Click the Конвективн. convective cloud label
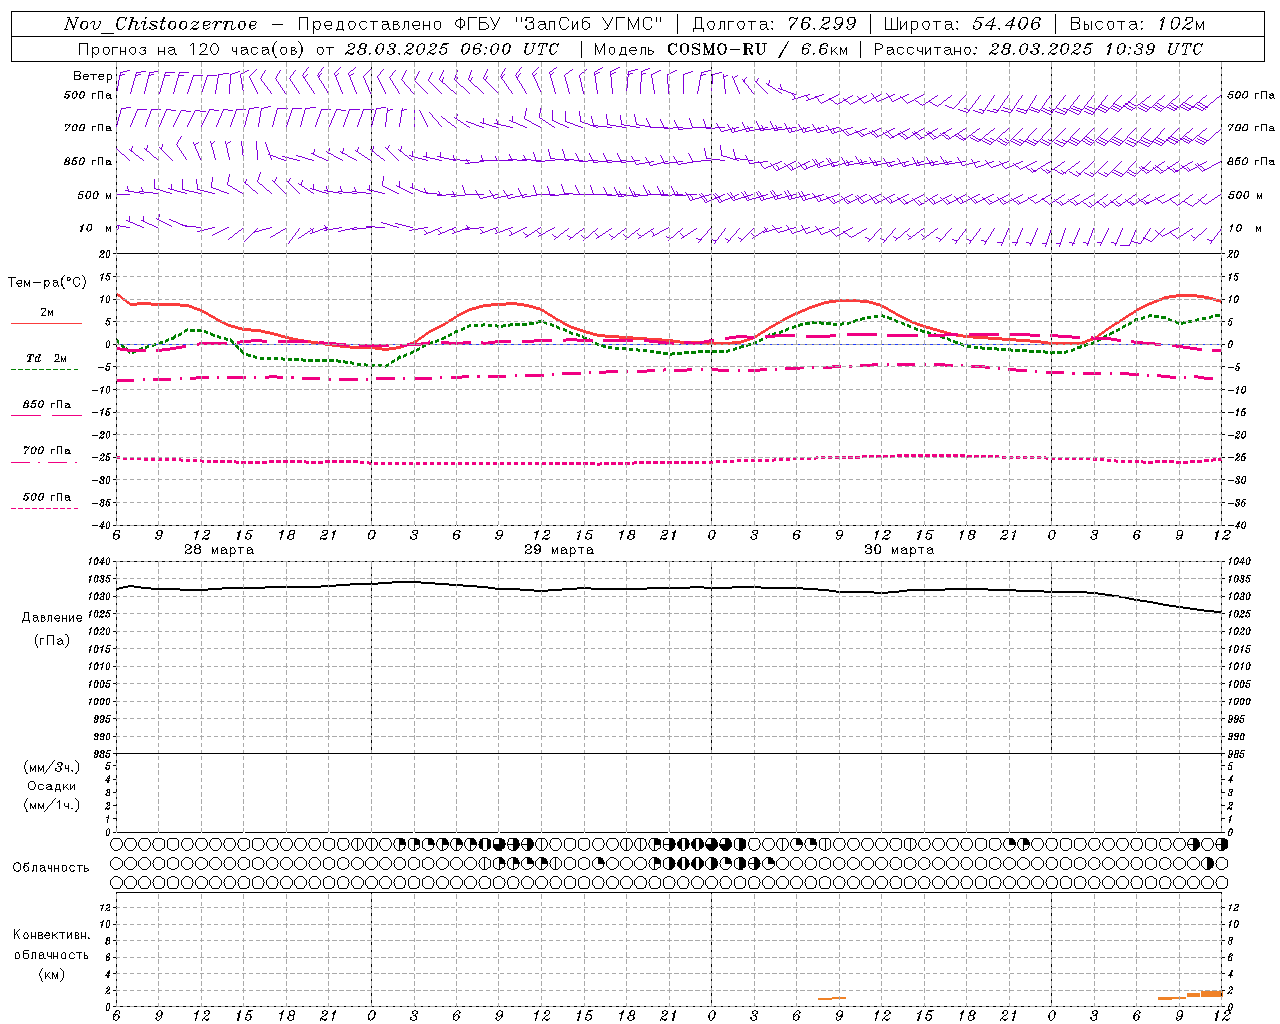Screen dimensions: 1280x1024 tap(51, 935)
